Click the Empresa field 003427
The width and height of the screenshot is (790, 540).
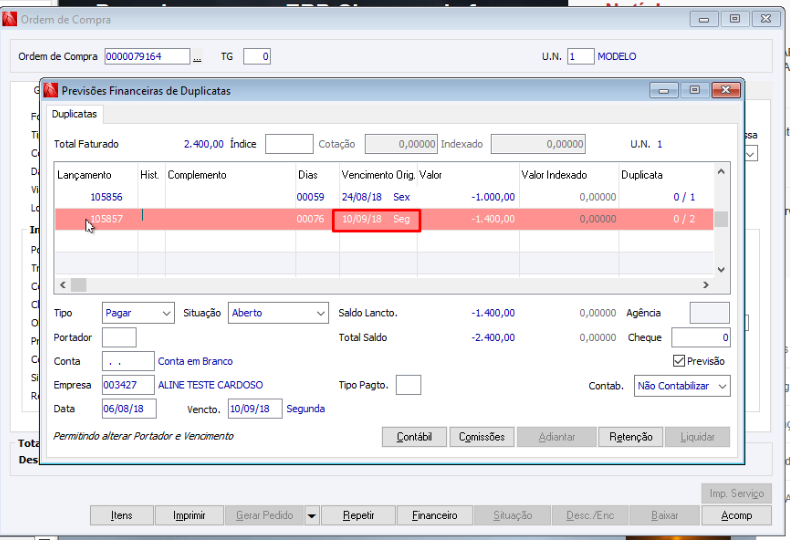point(128,385)
